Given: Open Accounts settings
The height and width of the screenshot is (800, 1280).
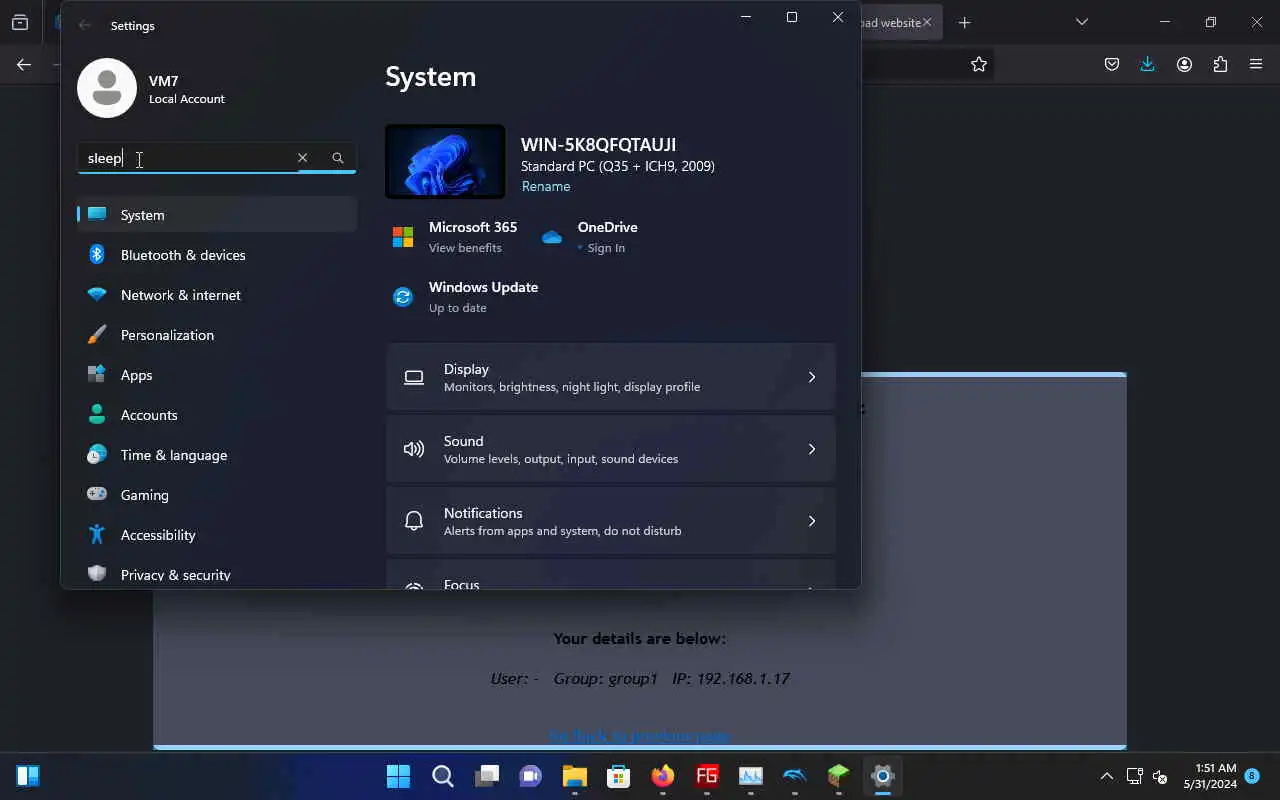Looking at the screenshot, I should (x=217, y=415).
